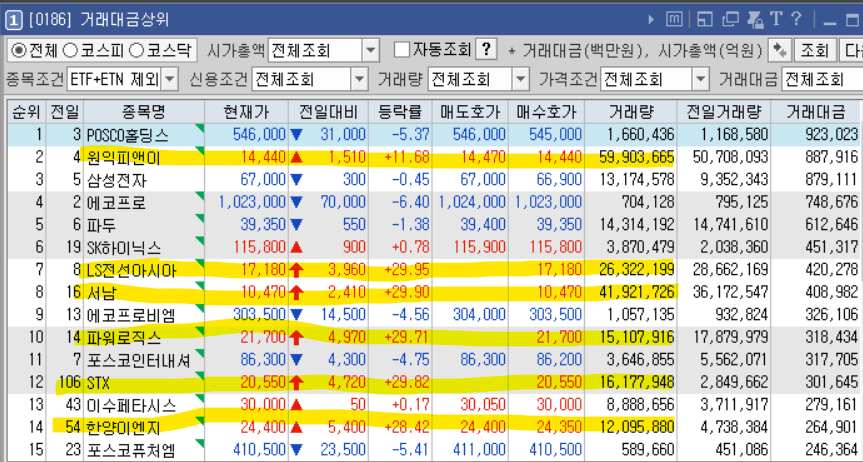Click the 41,921,726 volume cell
This screenshot has height=462, width=863.
[636, 292]
